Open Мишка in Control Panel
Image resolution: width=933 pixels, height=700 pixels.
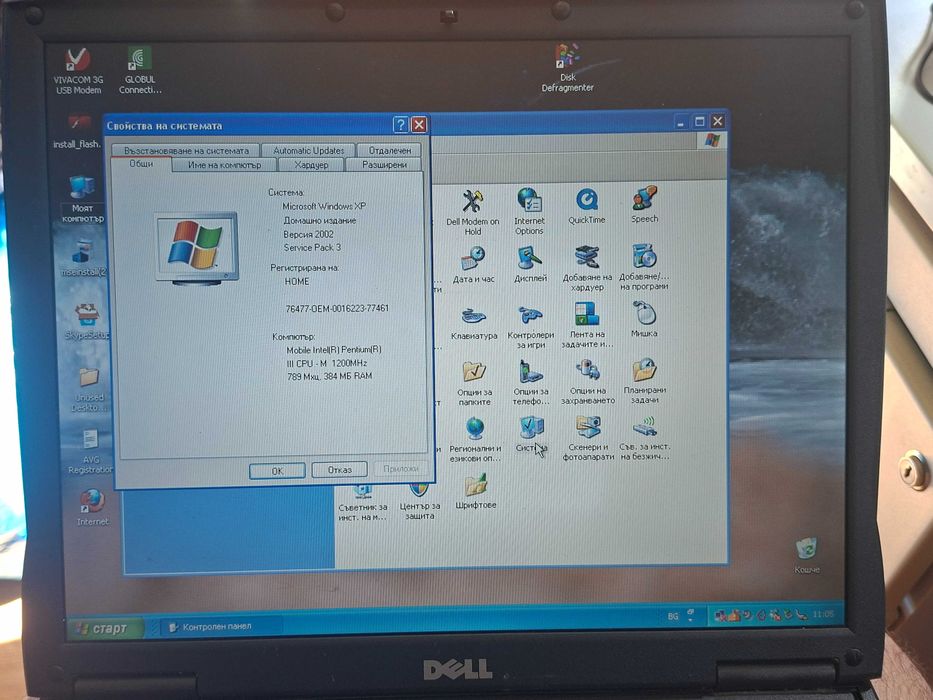(644, 319)
